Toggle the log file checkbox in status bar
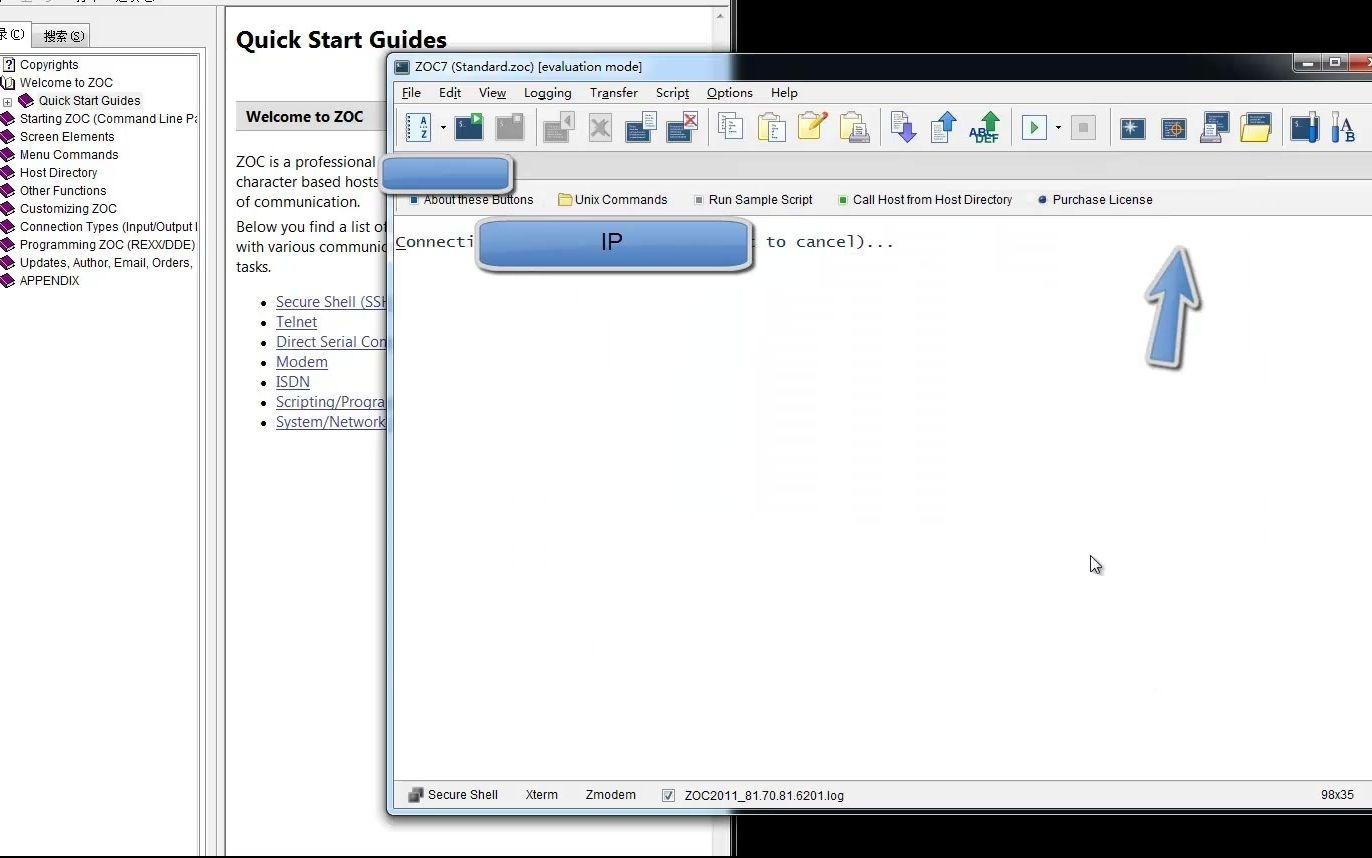The height and width of the screenshot is (858, 1372). click(x=668, y=796)
